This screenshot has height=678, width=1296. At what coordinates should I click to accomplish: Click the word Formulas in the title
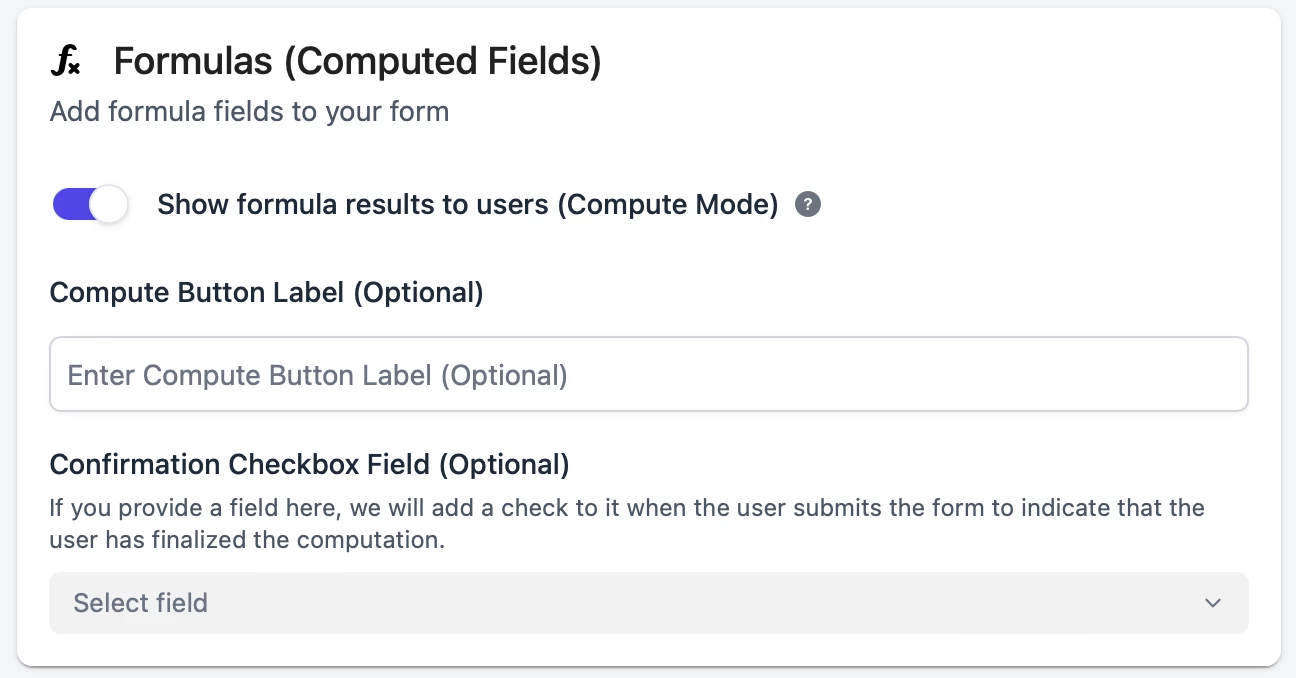click(x=194, y=62)
